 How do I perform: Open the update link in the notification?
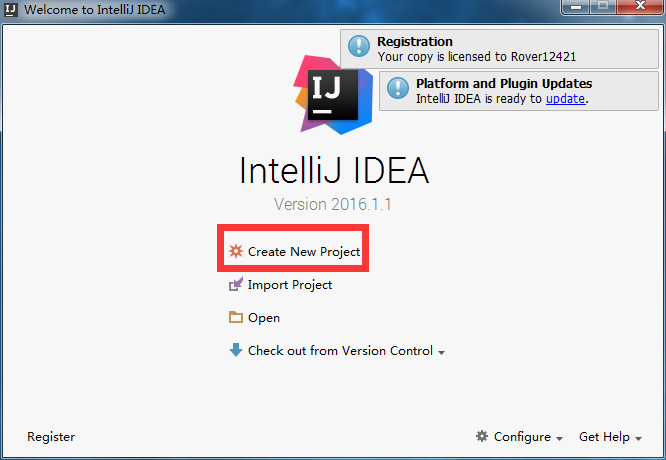click(x=565, y=99)
